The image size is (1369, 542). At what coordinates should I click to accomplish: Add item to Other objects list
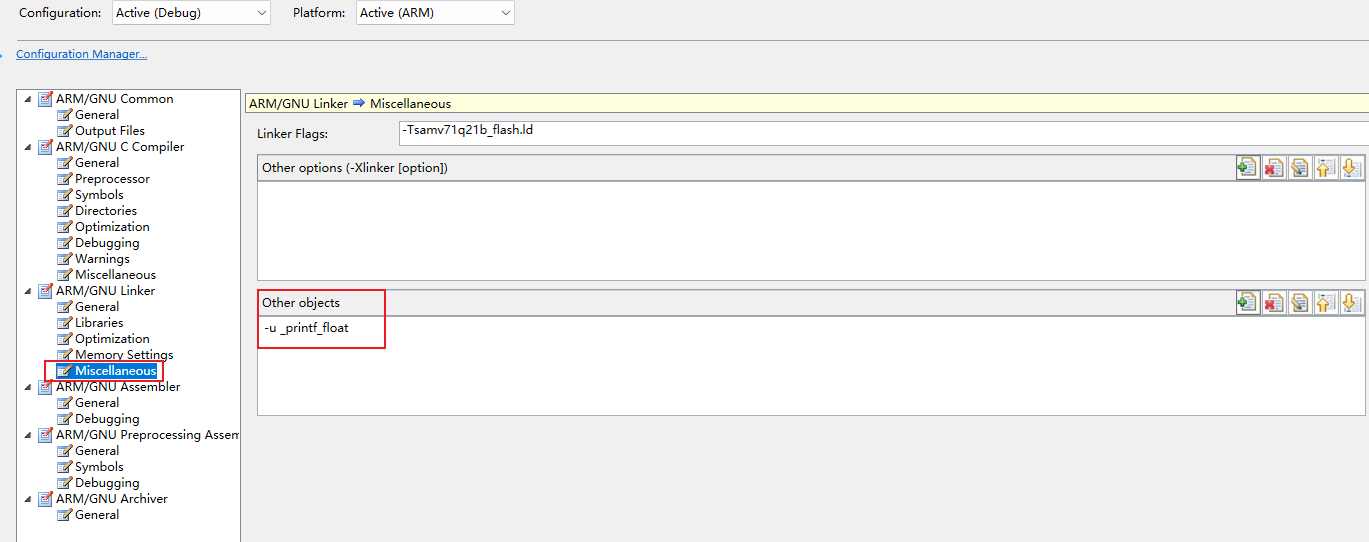[1247, 302]
